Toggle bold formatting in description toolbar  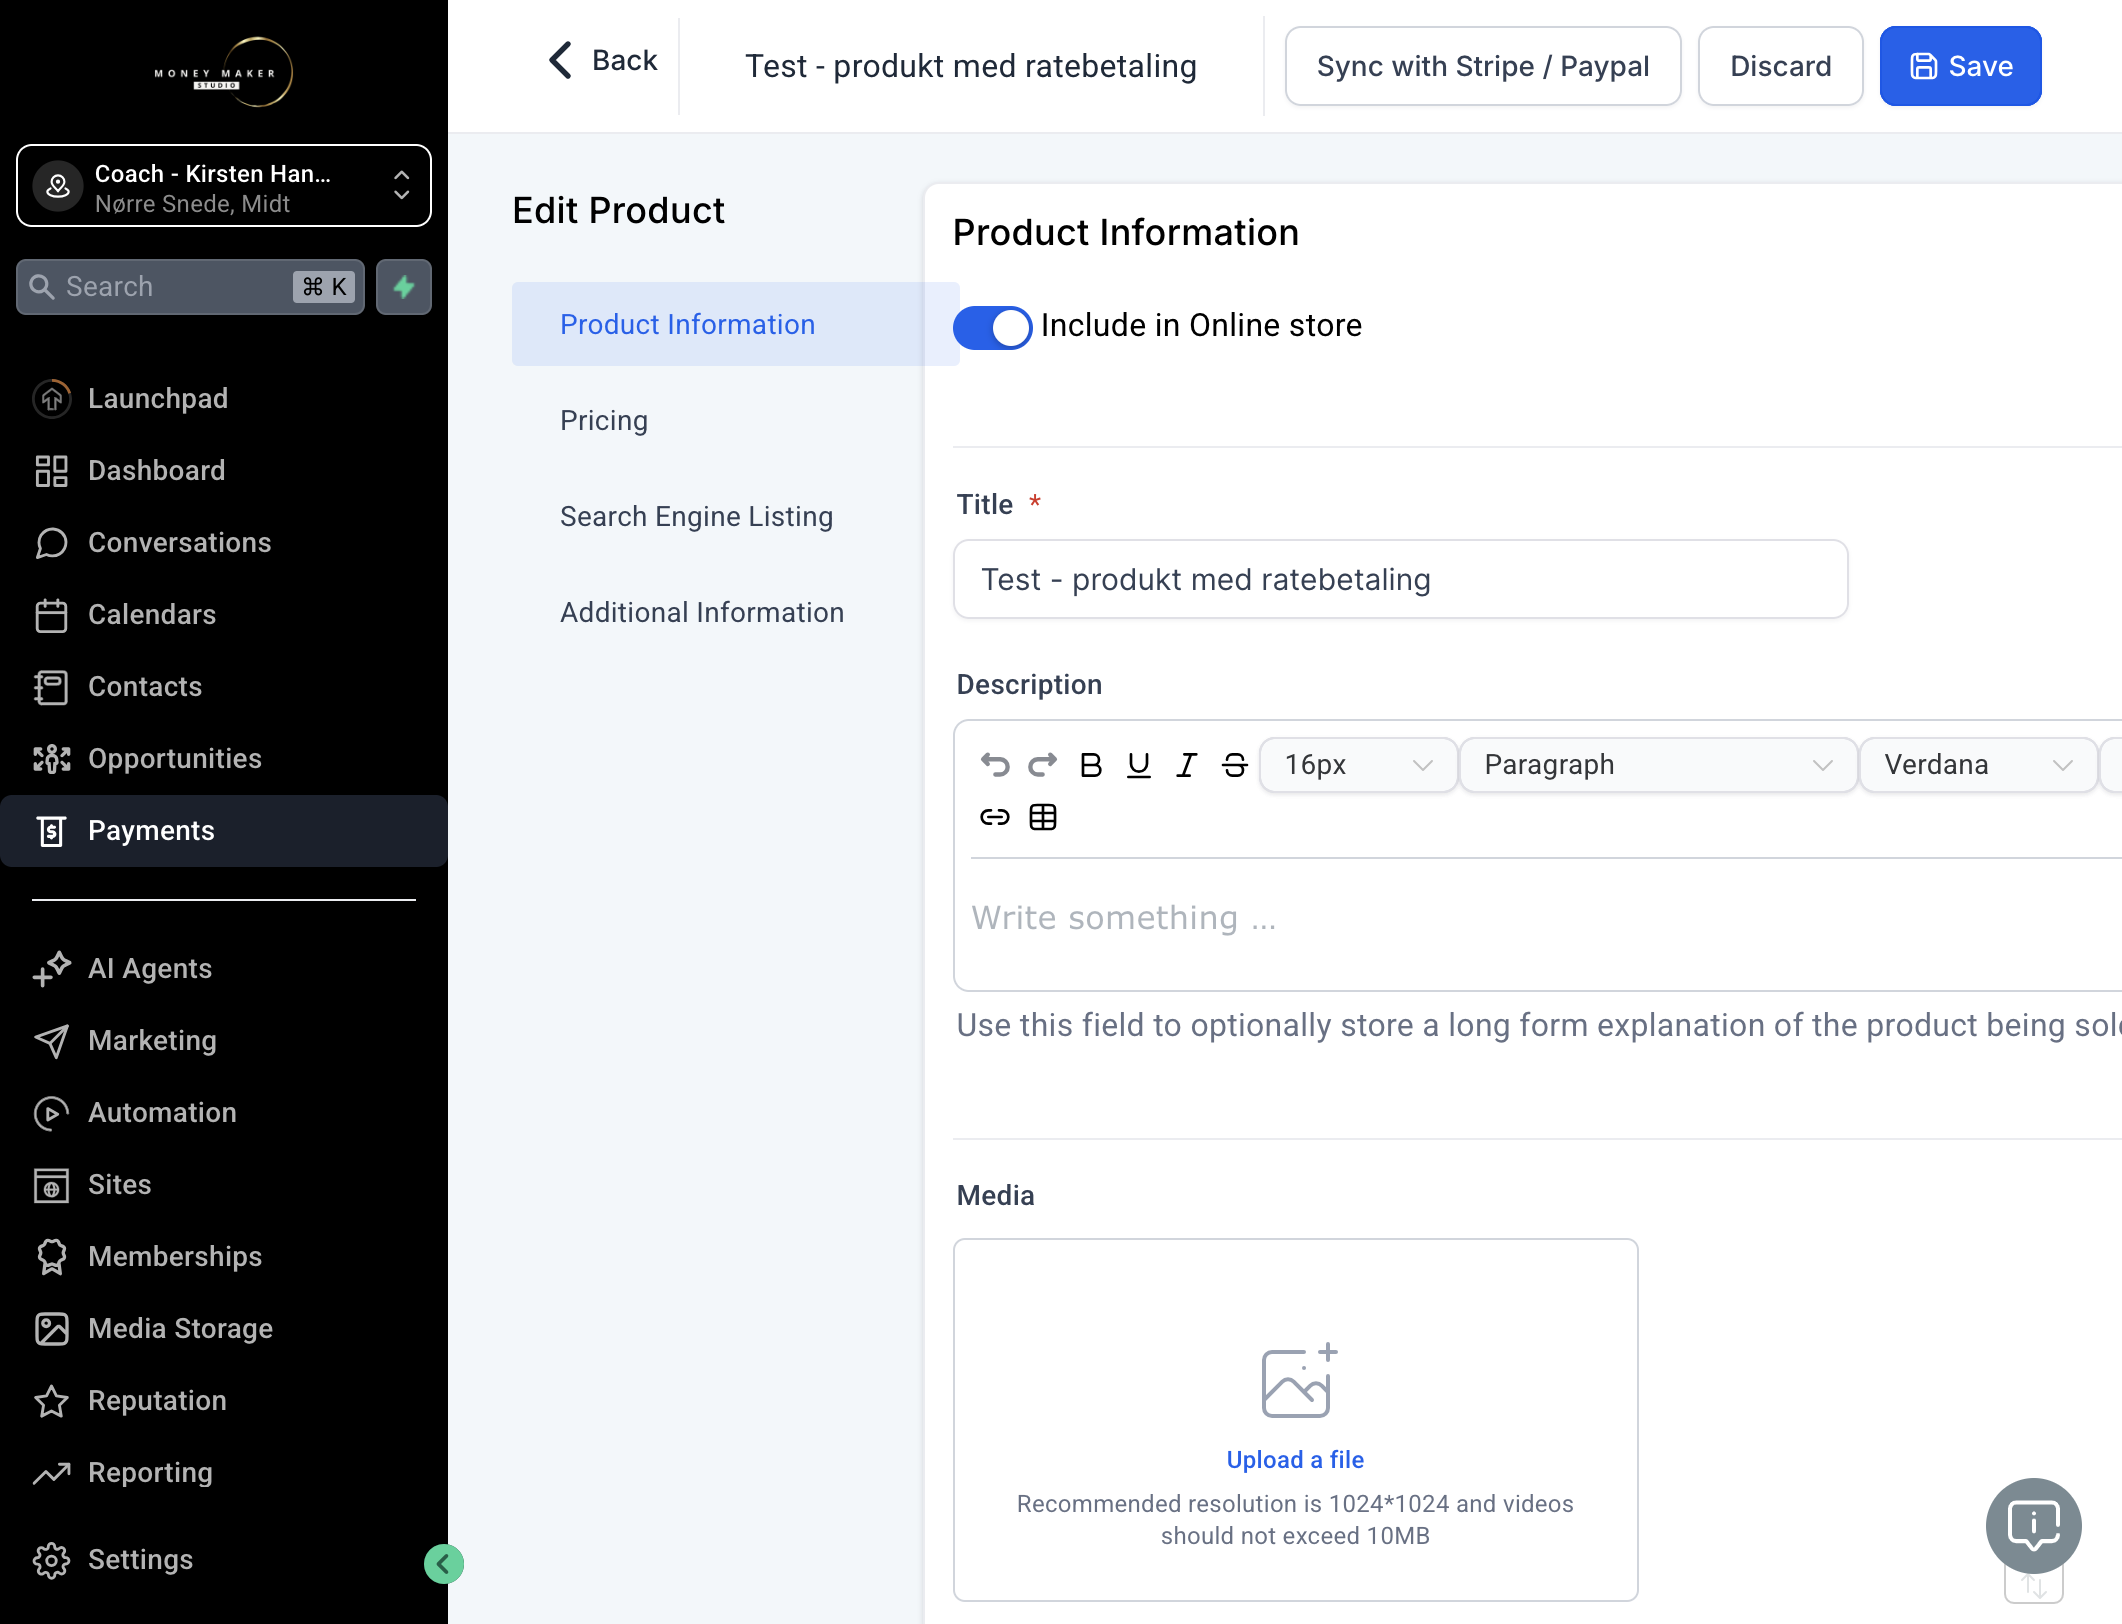click(1091, 765)
